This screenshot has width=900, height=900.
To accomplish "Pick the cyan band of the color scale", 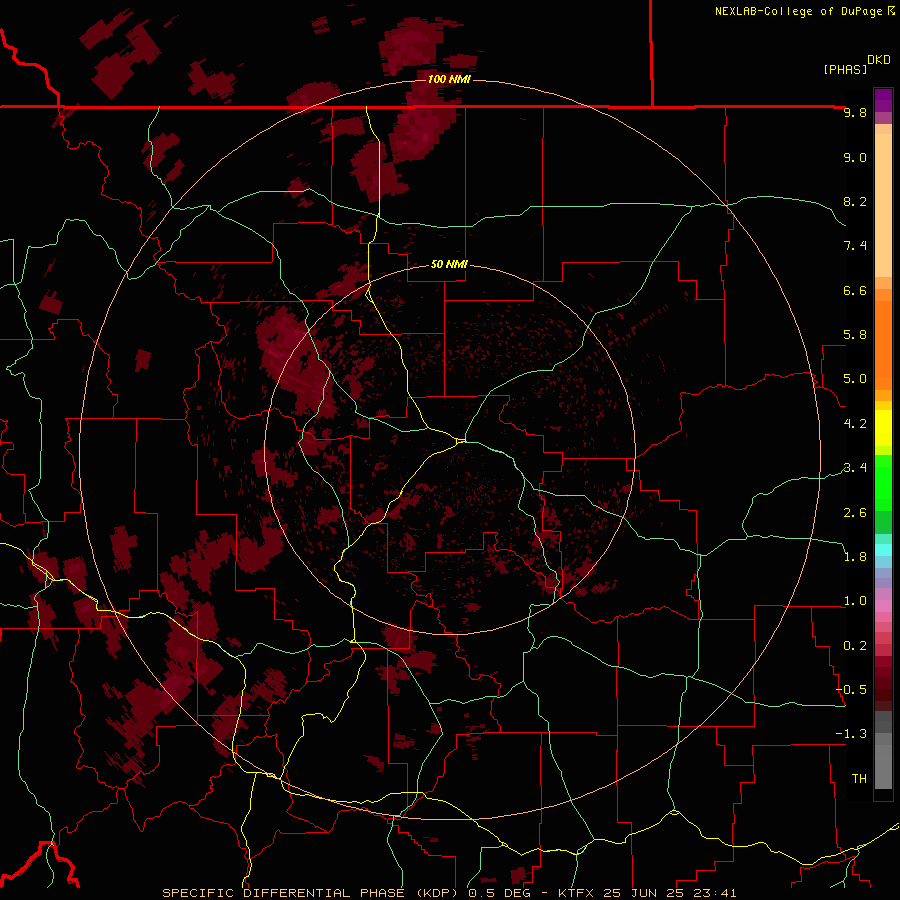I will [883, 550].
